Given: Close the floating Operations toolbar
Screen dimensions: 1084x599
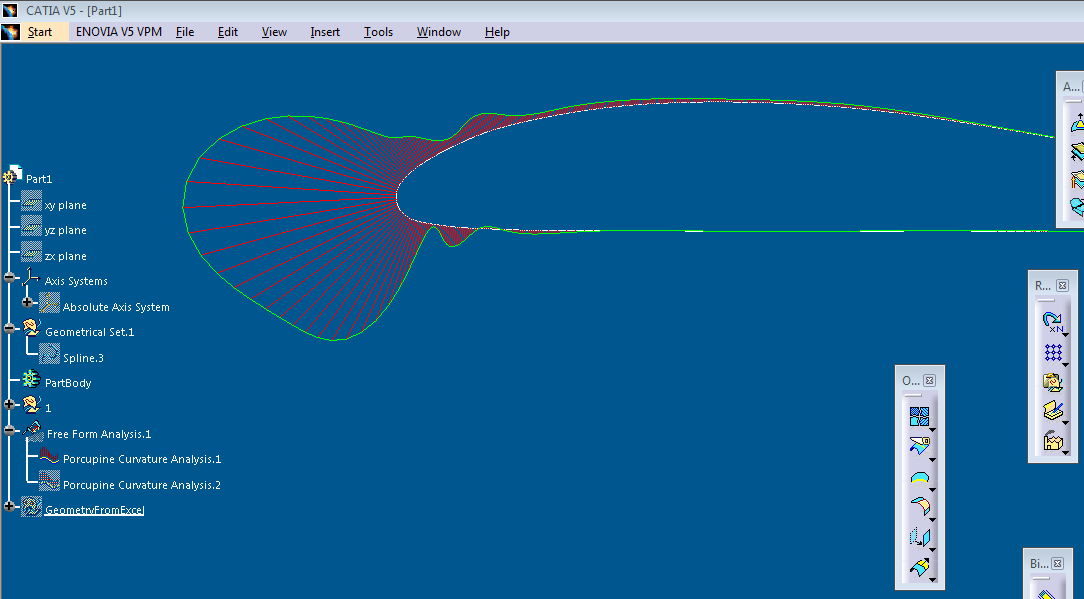Looking at the screenshot, I should (929, 381).
